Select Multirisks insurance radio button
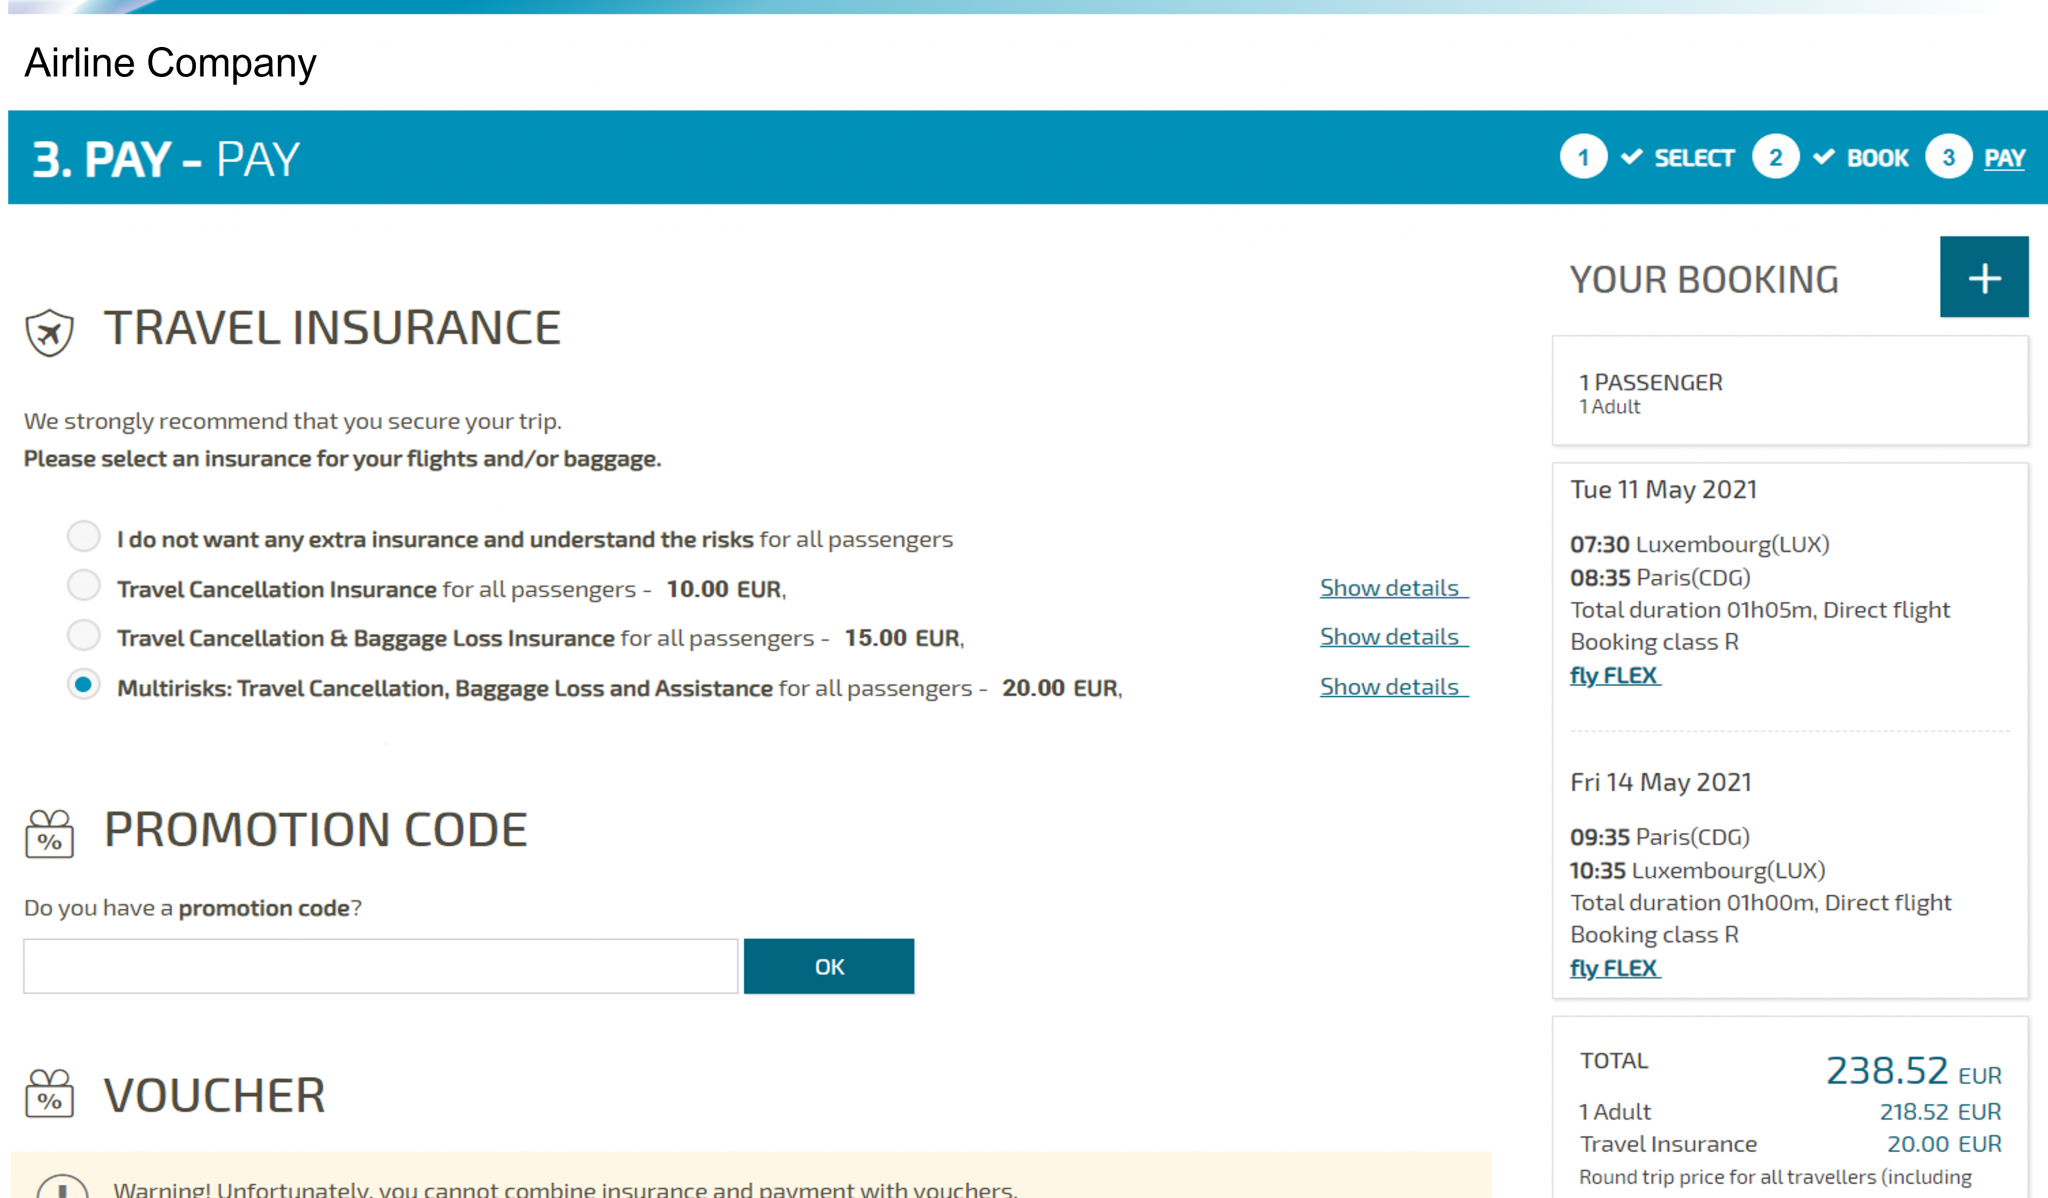The width and height of the screenshot is (2048, 1198). tap(84, 685)
